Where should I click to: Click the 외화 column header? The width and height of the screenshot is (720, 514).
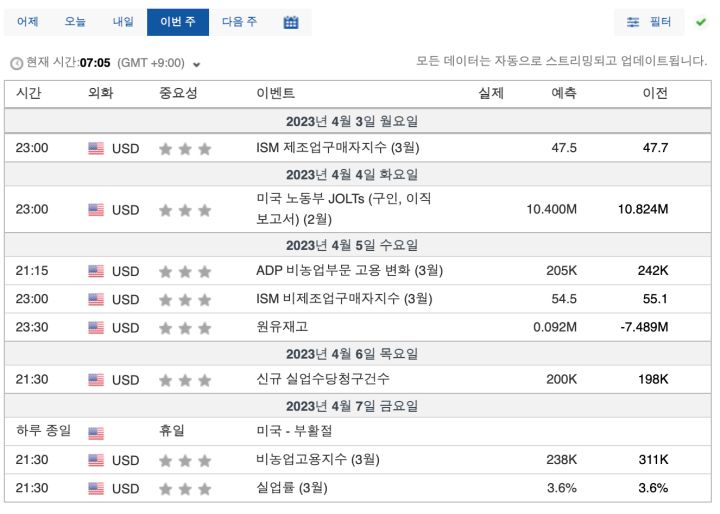coord(100,93)
